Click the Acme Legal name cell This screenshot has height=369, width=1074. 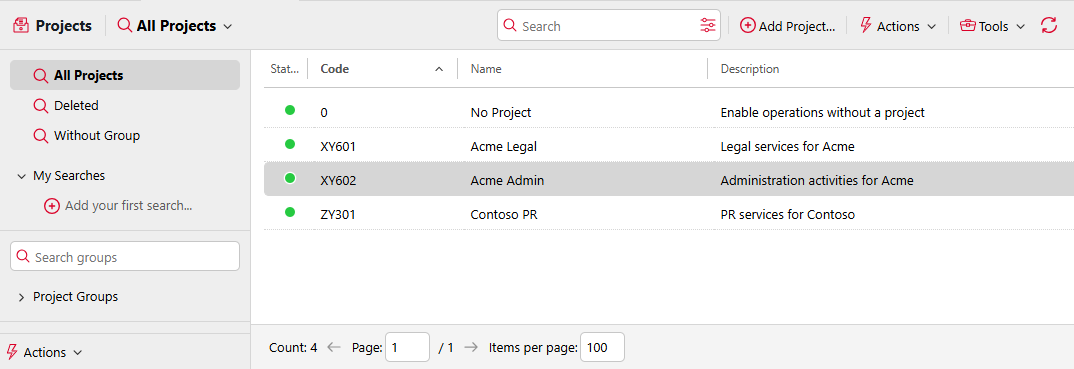(503, 147)
